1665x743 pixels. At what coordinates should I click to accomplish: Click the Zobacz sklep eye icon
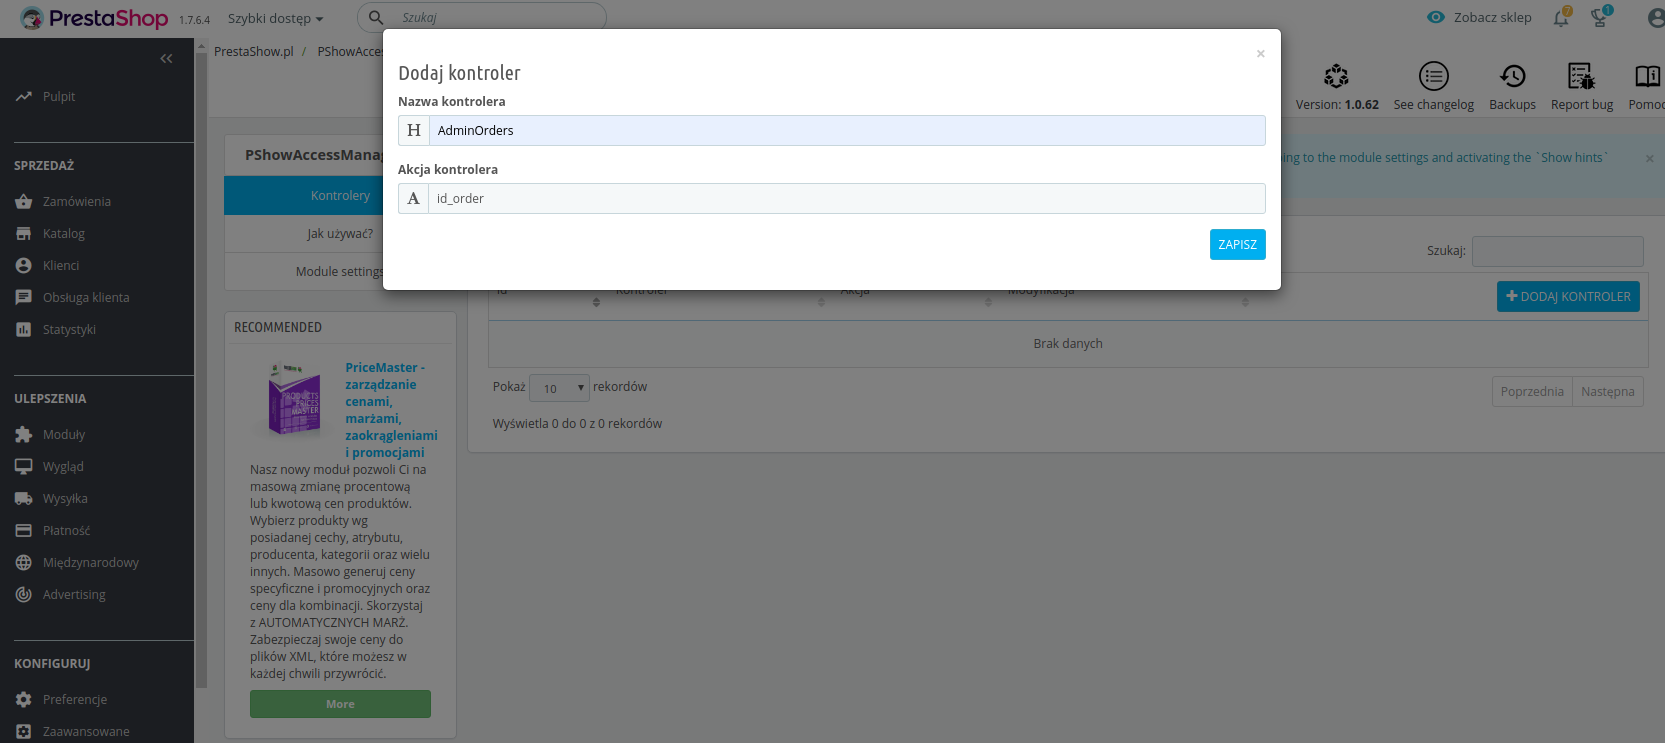point(1436,17)
